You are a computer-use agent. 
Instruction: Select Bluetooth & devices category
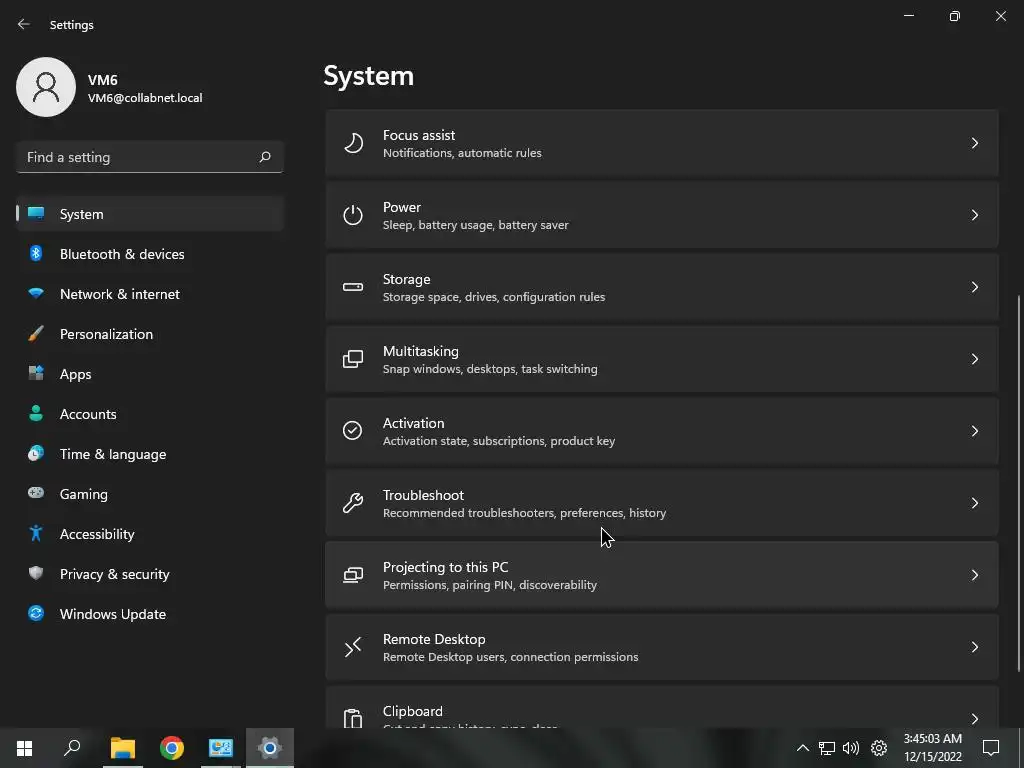pos(150,253)
